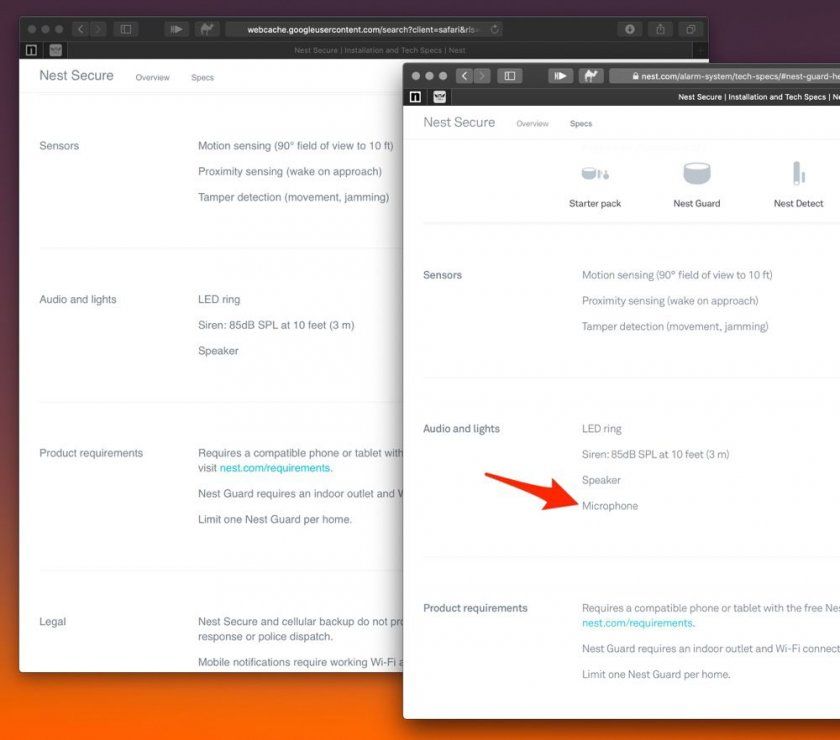Viewport: 840px width, 740px height.
Task: Toggle the sidebar in the webcache window
Action: click(126, 29)
